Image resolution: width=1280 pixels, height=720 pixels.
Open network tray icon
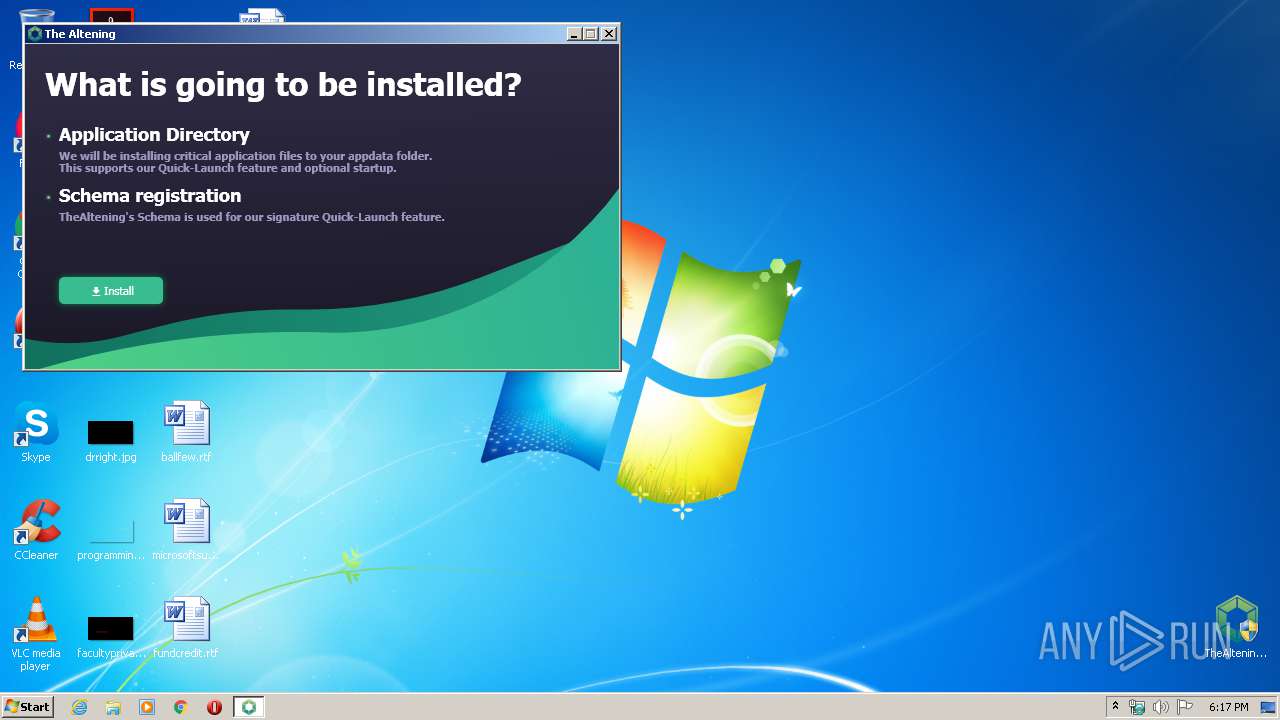coord(1137,707)
